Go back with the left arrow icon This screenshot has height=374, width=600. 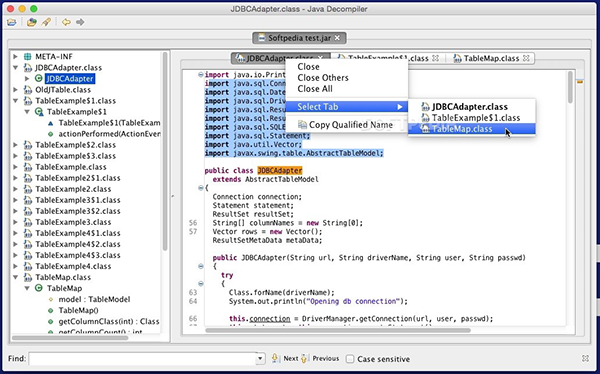66,22
